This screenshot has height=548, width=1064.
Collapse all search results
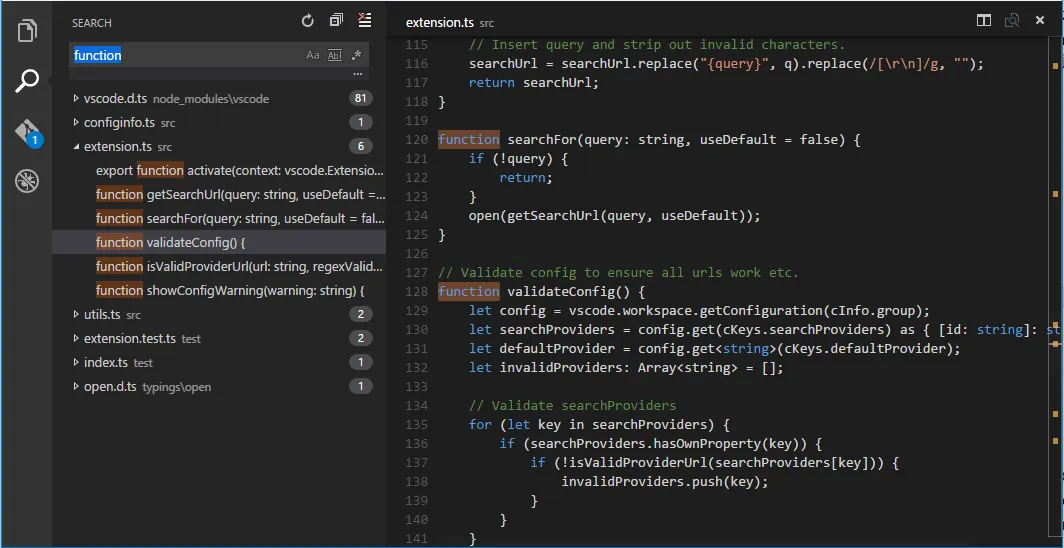point(336,21)
